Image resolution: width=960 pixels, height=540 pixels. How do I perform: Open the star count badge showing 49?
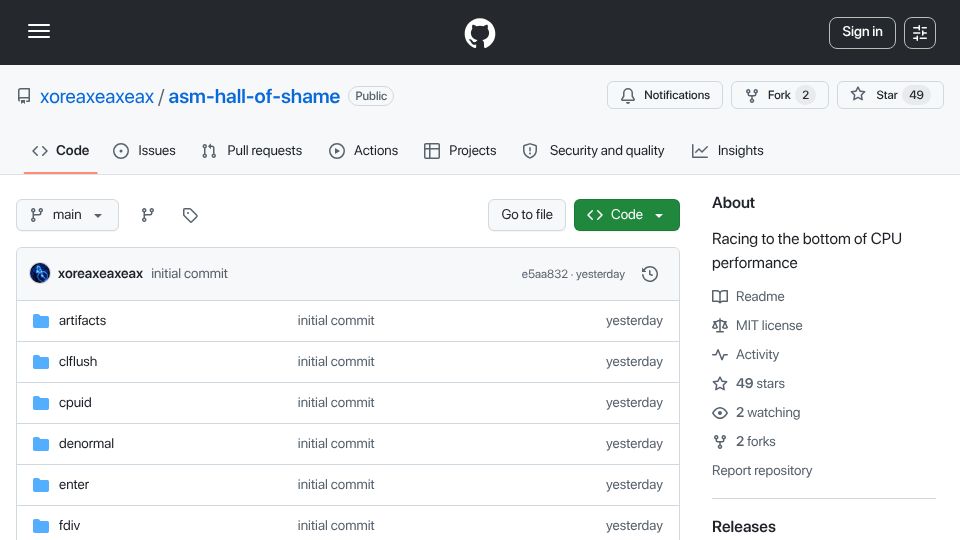916,95
